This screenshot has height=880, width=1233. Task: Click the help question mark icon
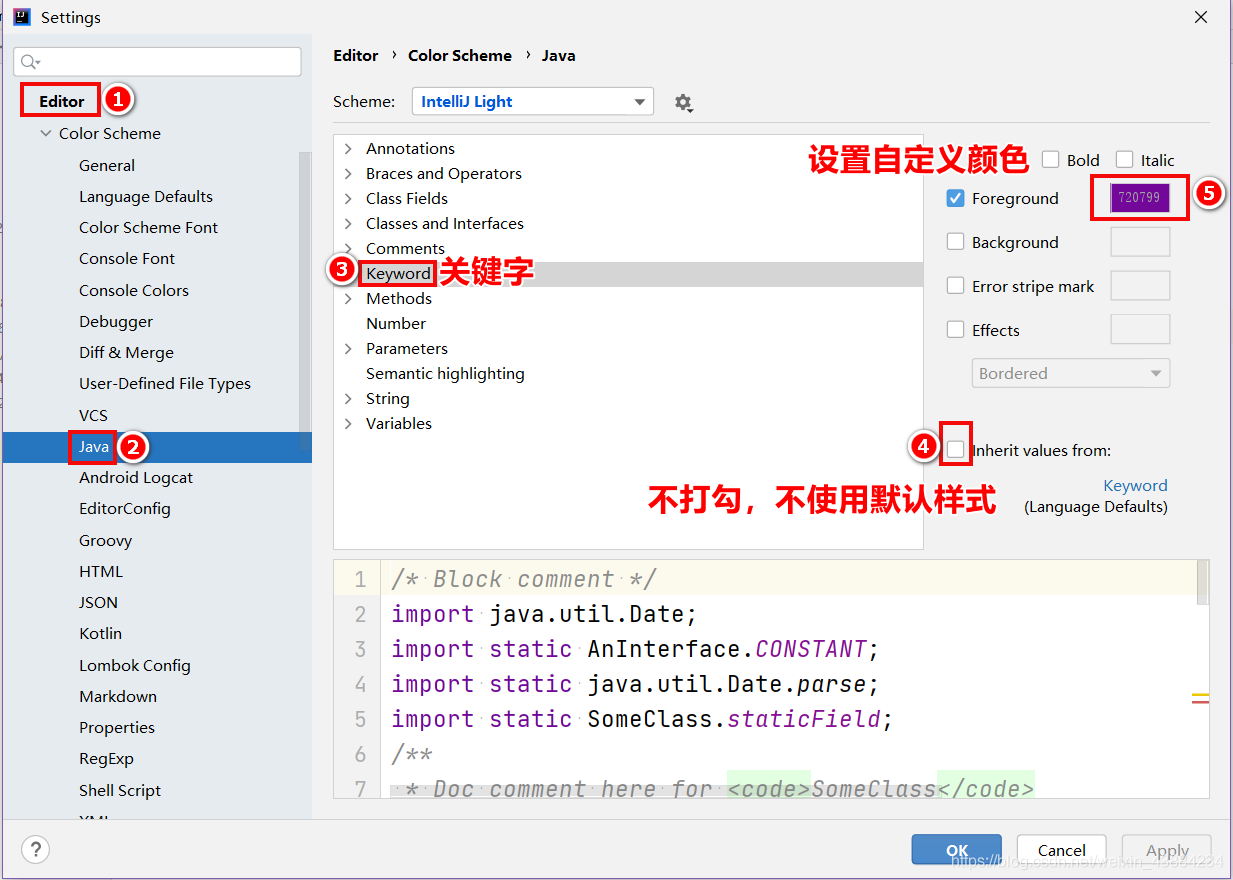click(35, 850)
